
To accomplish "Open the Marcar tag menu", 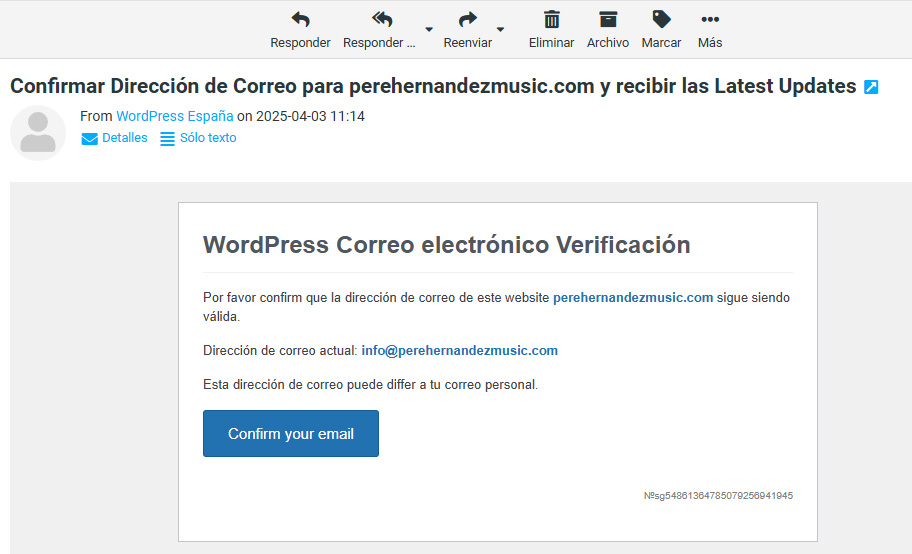I will 661,30.
